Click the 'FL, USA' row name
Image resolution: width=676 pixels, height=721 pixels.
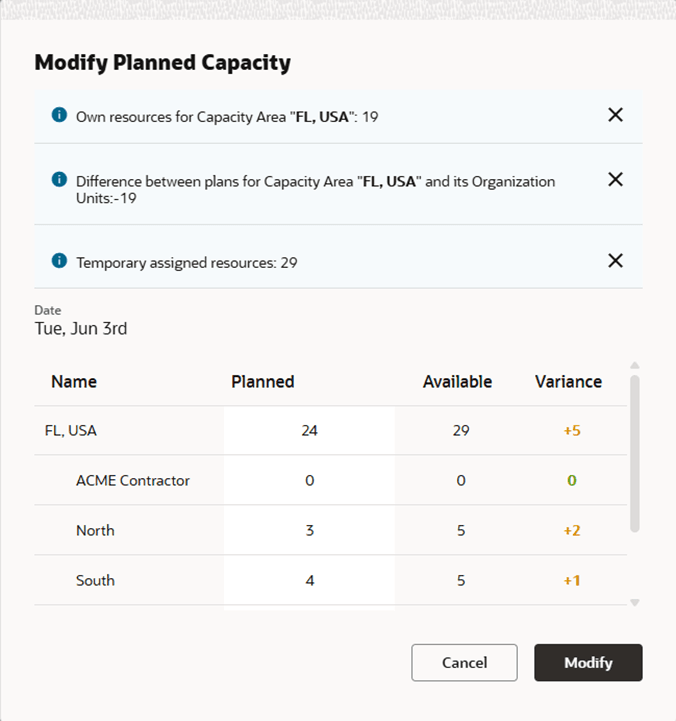[x=71, y=430]
